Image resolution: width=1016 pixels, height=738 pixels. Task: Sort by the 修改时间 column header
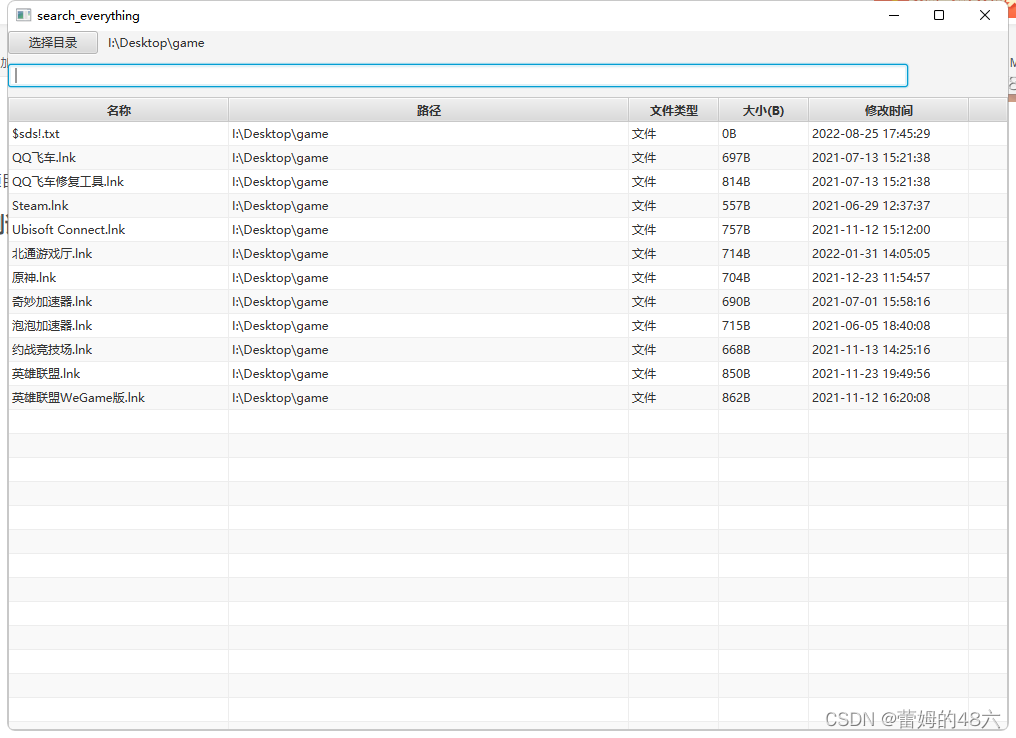click(x=888, y=110)
